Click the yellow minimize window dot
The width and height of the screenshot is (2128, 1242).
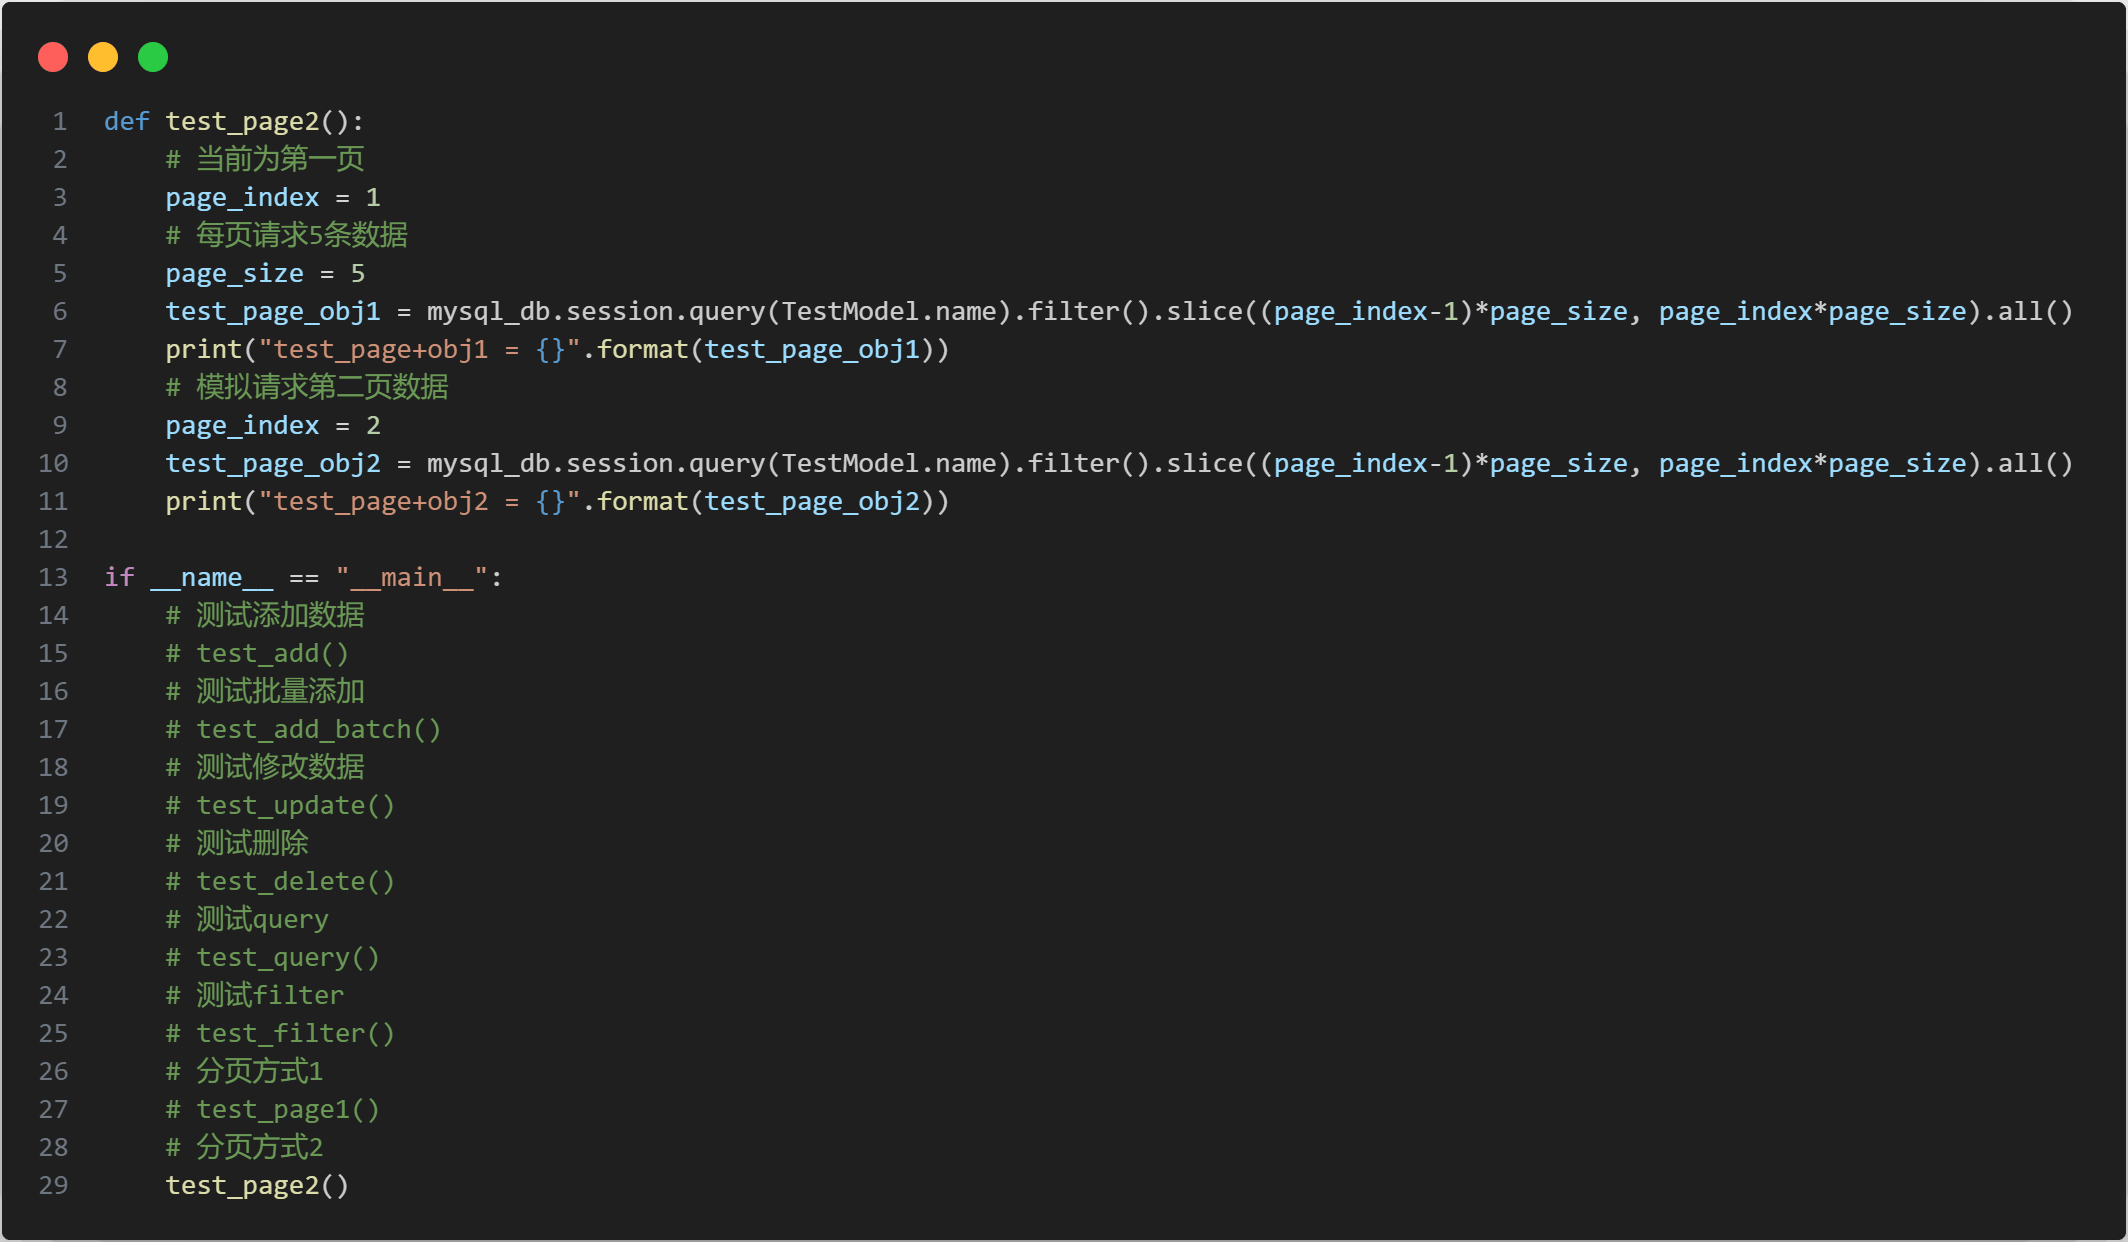(x=103, y=57)
